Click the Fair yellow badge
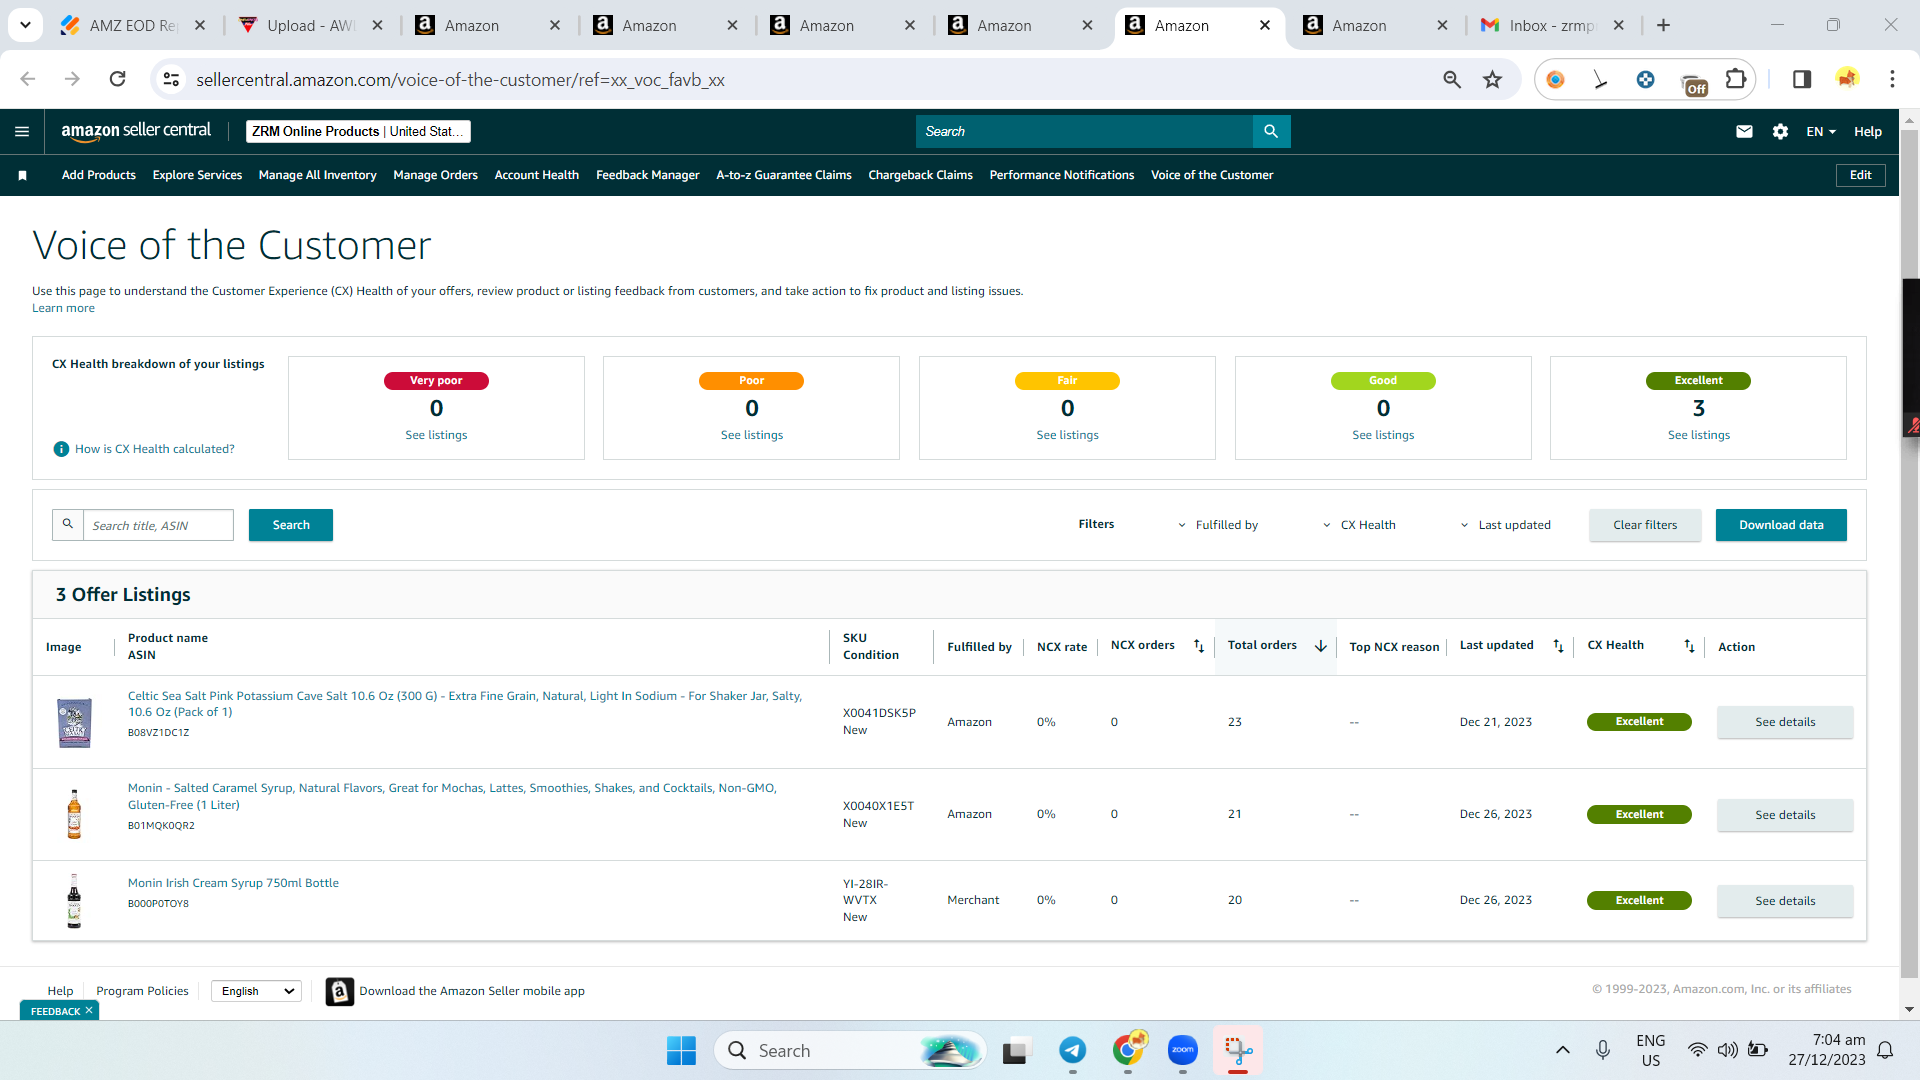 coord(1067,380)
